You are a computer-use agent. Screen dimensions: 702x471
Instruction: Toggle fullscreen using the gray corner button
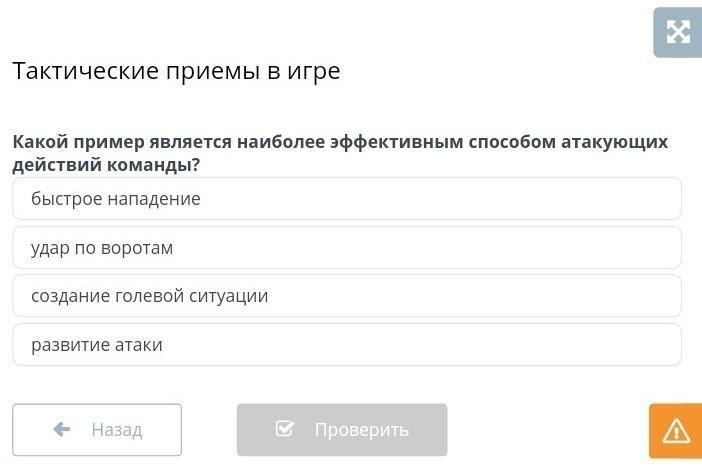[x=678, y=32]
